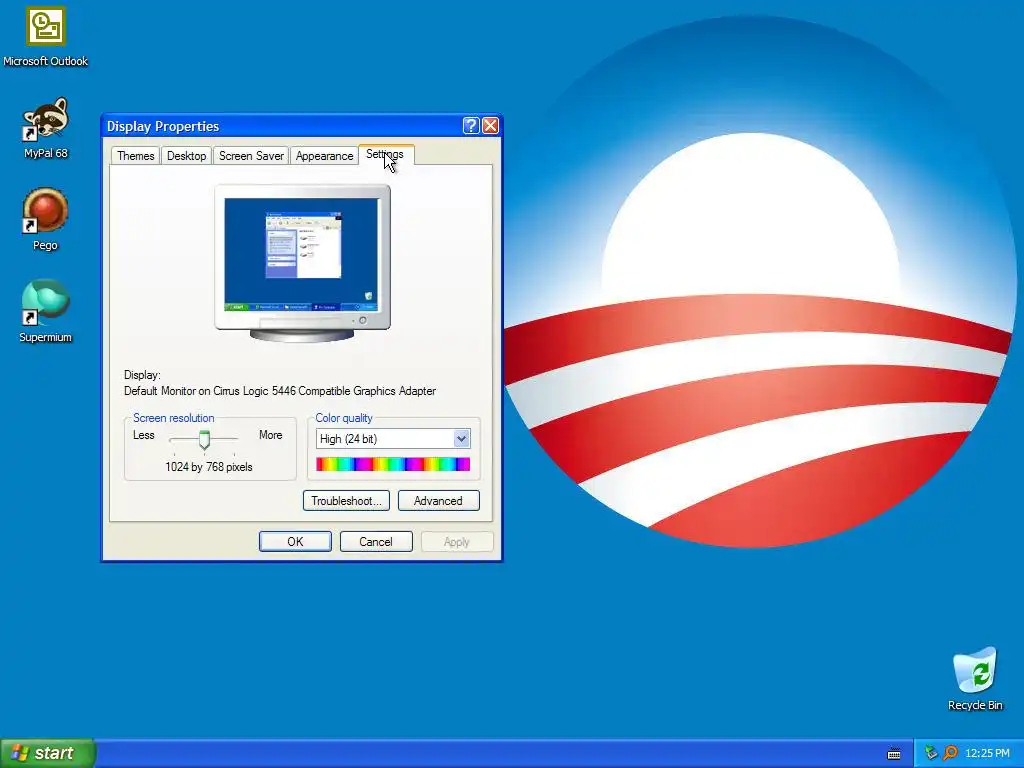The height and width of the screenshot is (768, 1024).
Task: Click the Display Properties help question-mark button
Action: tap(471, 125)
